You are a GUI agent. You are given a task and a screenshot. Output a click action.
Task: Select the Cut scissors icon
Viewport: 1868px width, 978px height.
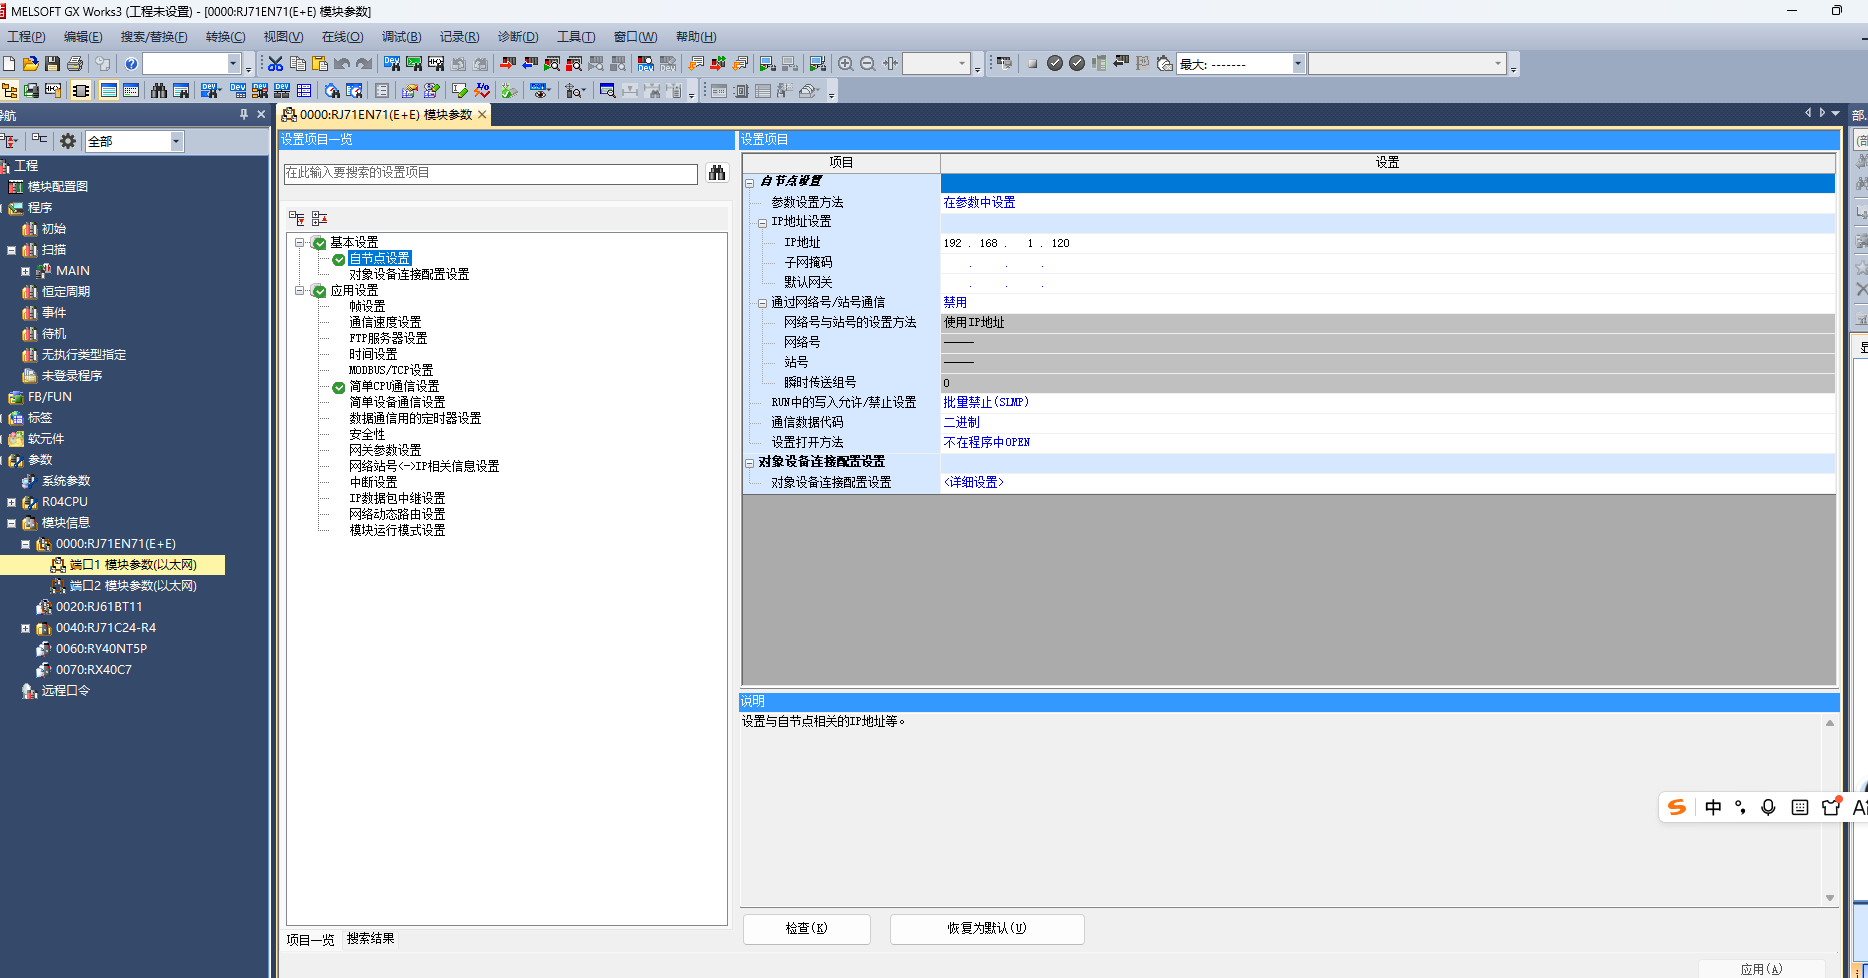[276, 64]
